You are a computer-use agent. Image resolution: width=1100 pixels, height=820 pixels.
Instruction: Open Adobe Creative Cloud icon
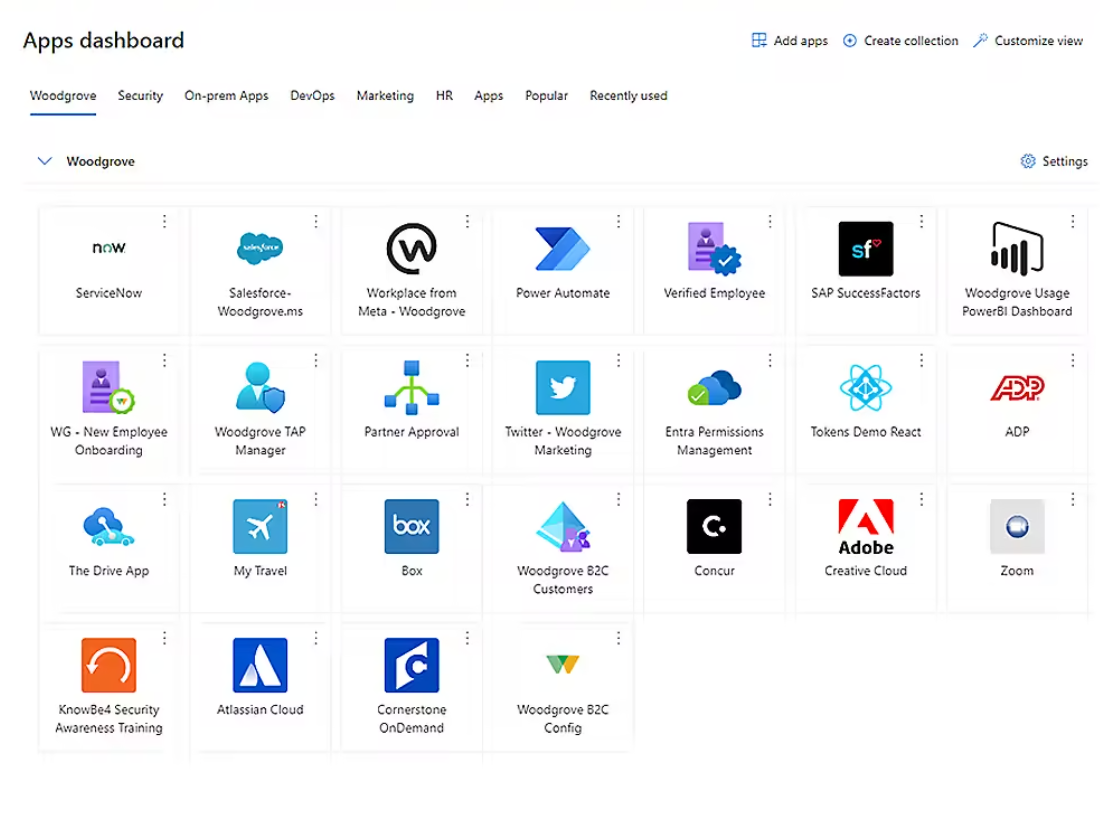(866, 527)
